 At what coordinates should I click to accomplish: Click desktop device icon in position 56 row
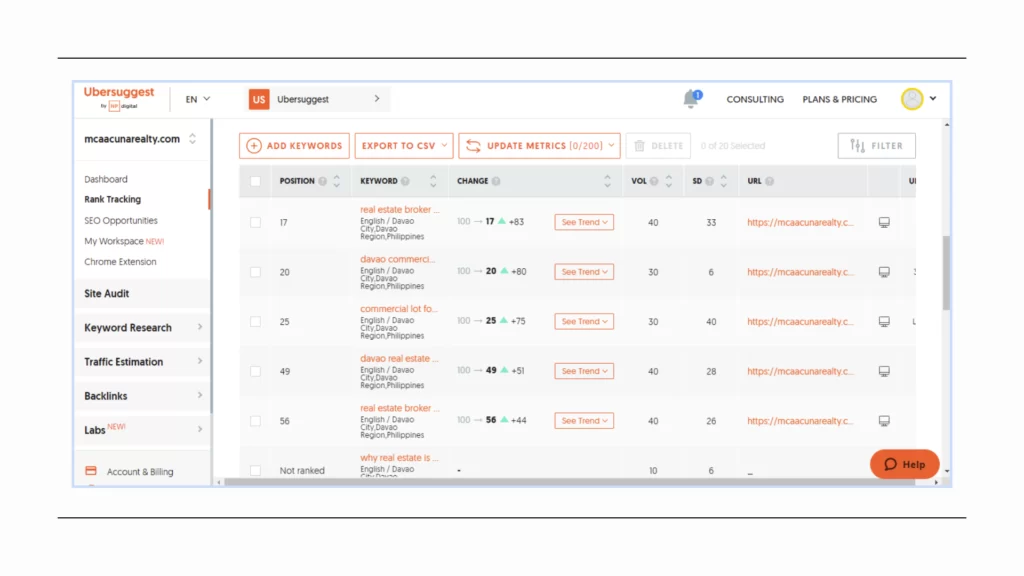(884, 421)
